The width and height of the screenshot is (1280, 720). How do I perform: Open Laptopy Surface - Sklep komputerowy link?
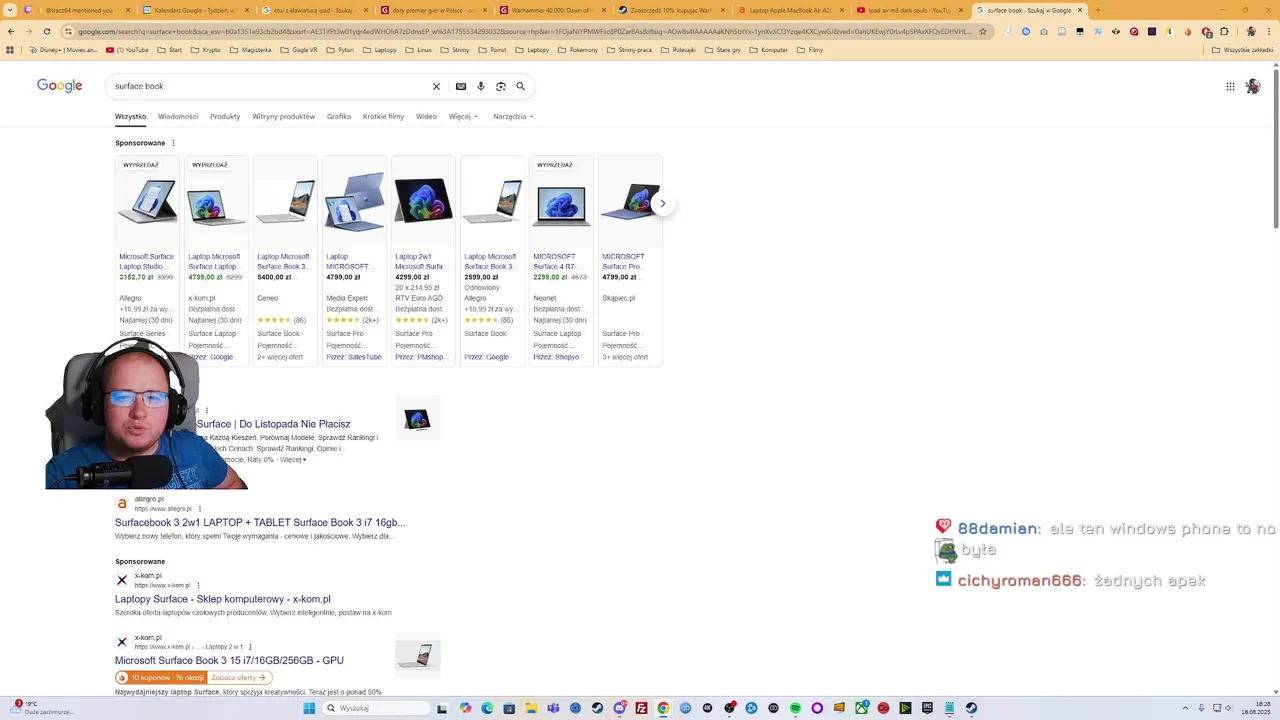[x=222, y=599]
